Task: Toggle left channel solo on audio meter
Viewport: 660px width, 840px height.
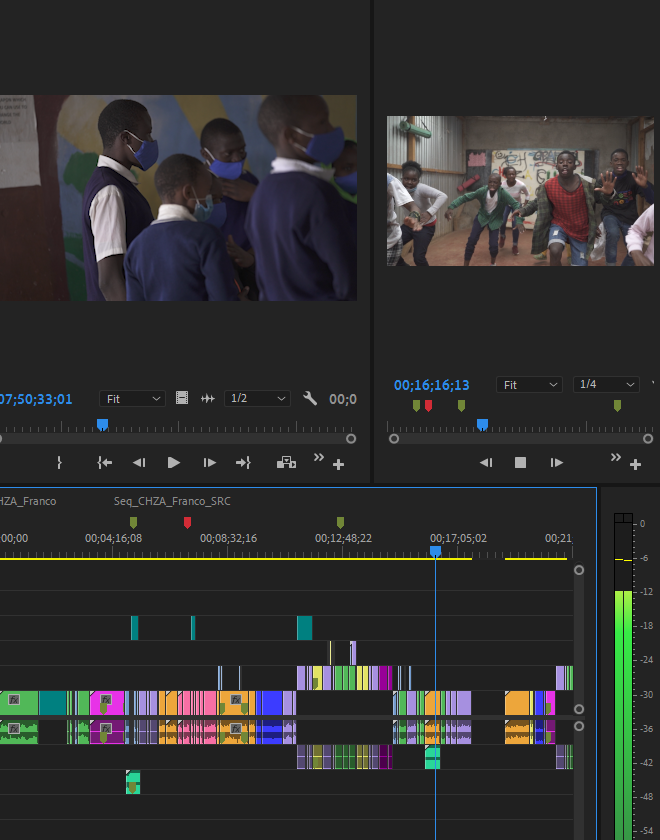Action: [619, 518]
